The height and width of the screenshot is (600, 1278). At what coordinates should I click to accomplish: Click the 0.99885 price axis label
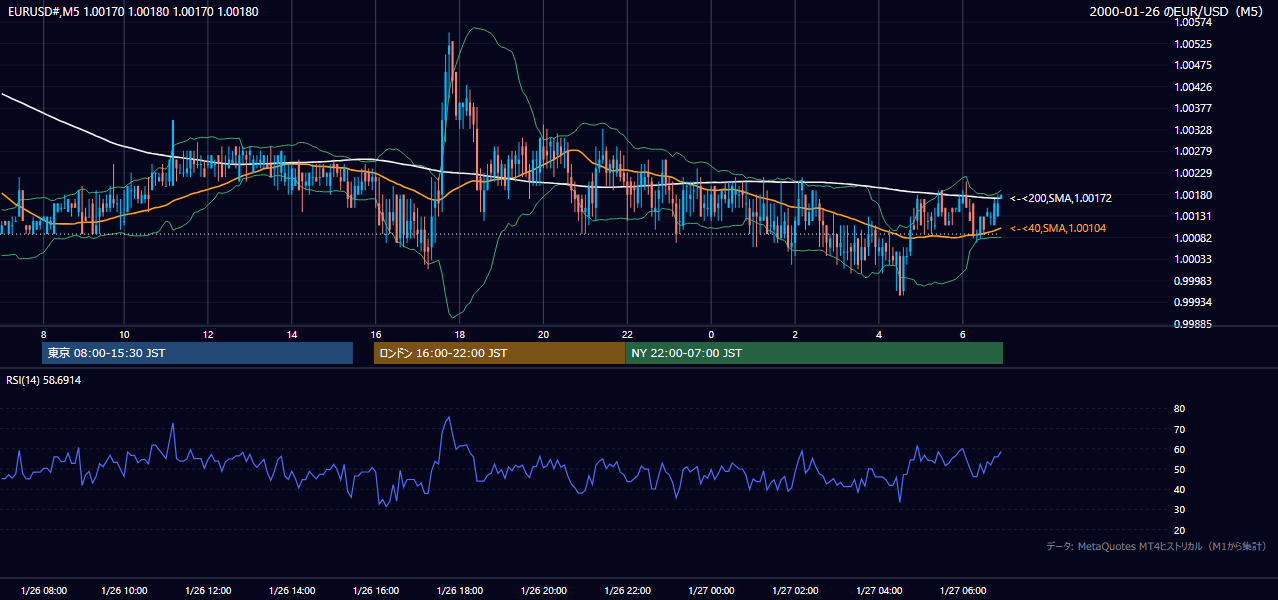point(1193,324)
